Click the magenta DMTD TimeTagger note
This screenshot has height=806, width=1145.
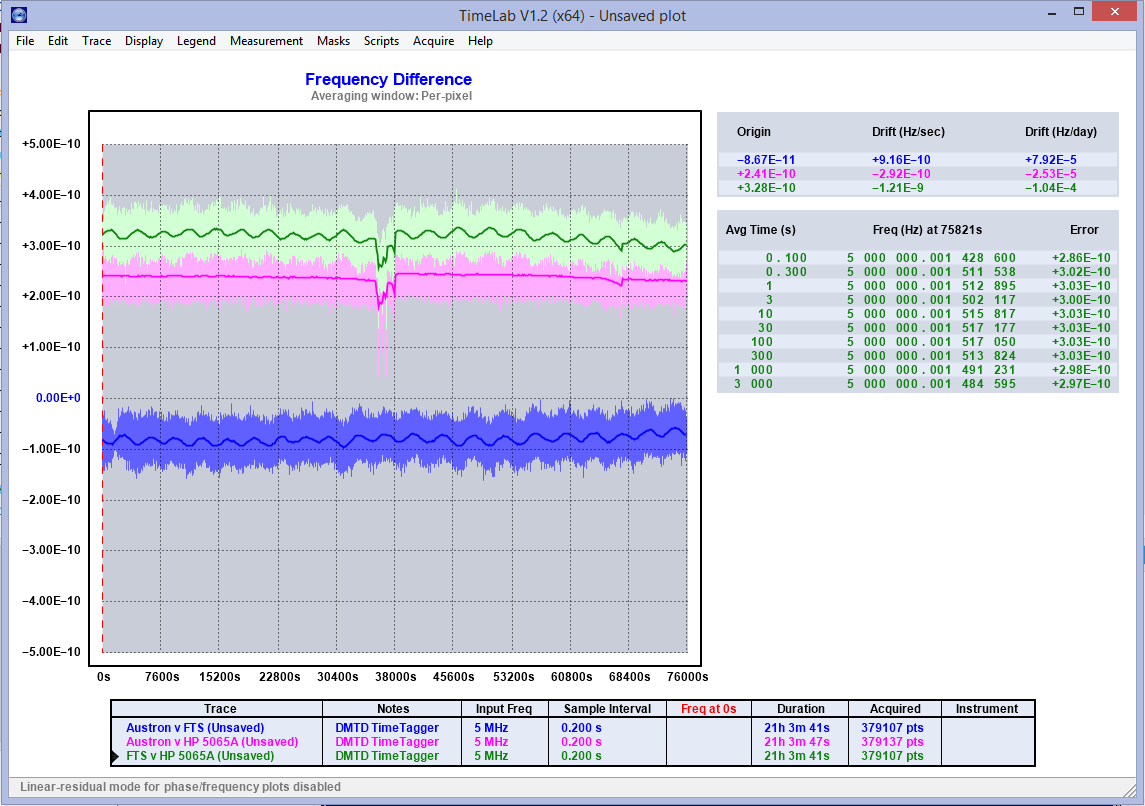point(387,742)
